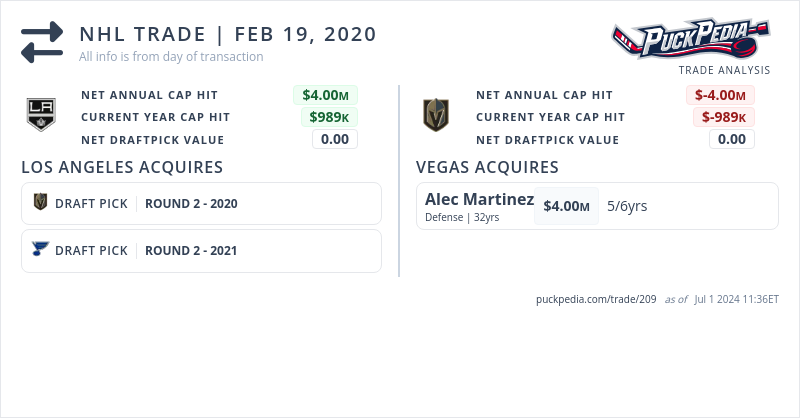The width and height of the screenshot is (800, 418).
Task: Click Vegas red $-4.00M net cap badge
Action: pyautogui.click(x=720, y=95)
